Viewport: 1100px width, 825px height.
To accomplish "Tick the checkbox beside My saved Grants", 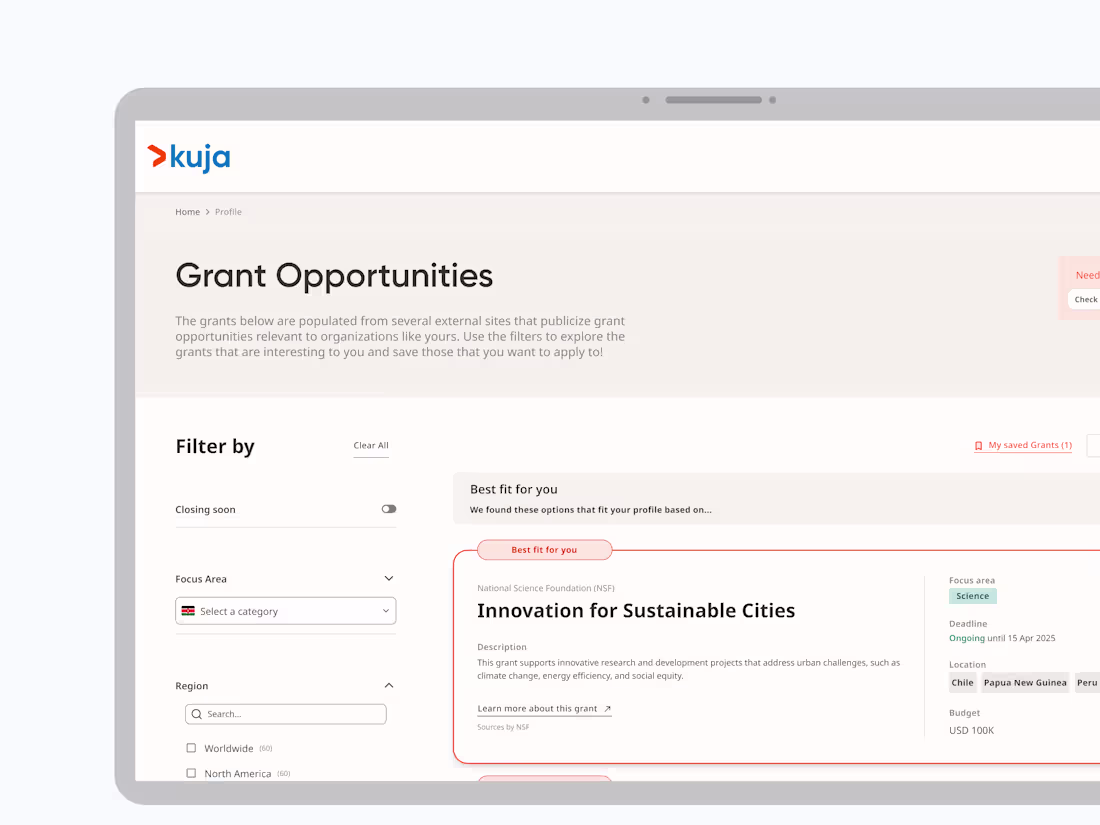I will 1093,445.
